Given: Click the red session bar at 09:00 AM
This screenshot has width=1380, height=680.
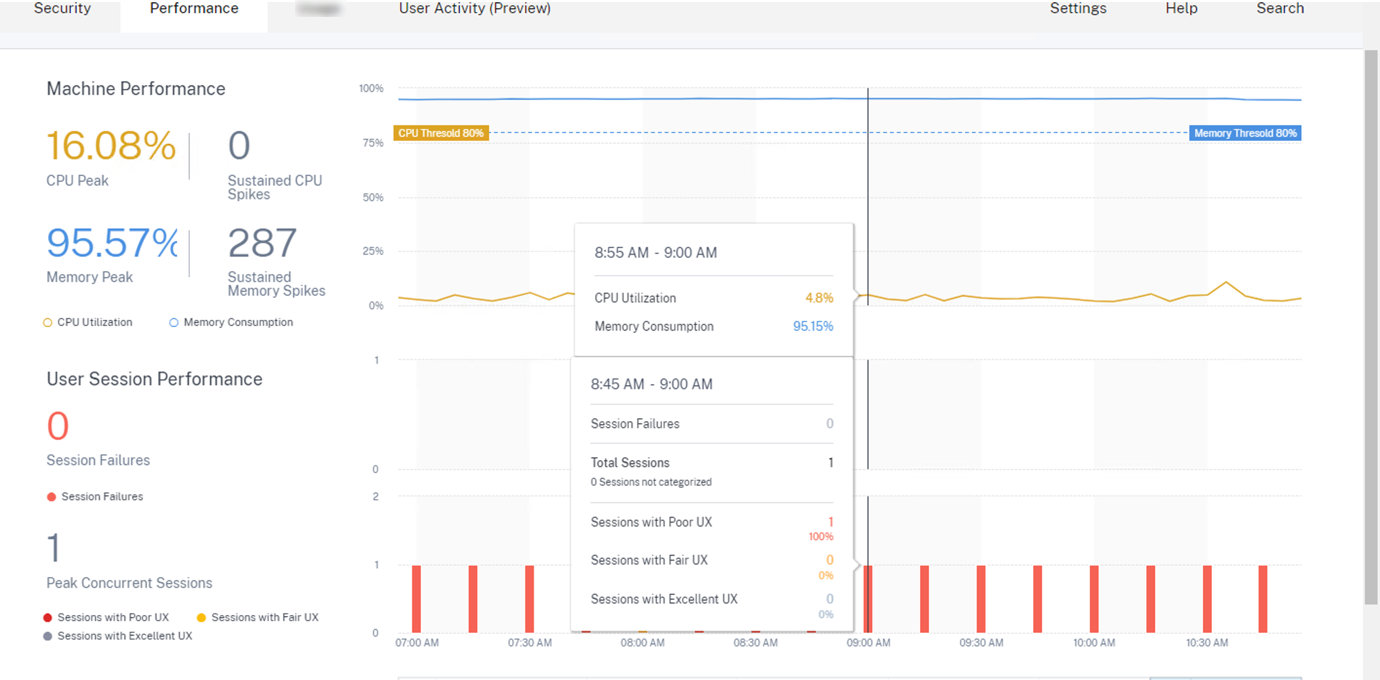Looking at the screenshot, I should pos(868,598).
